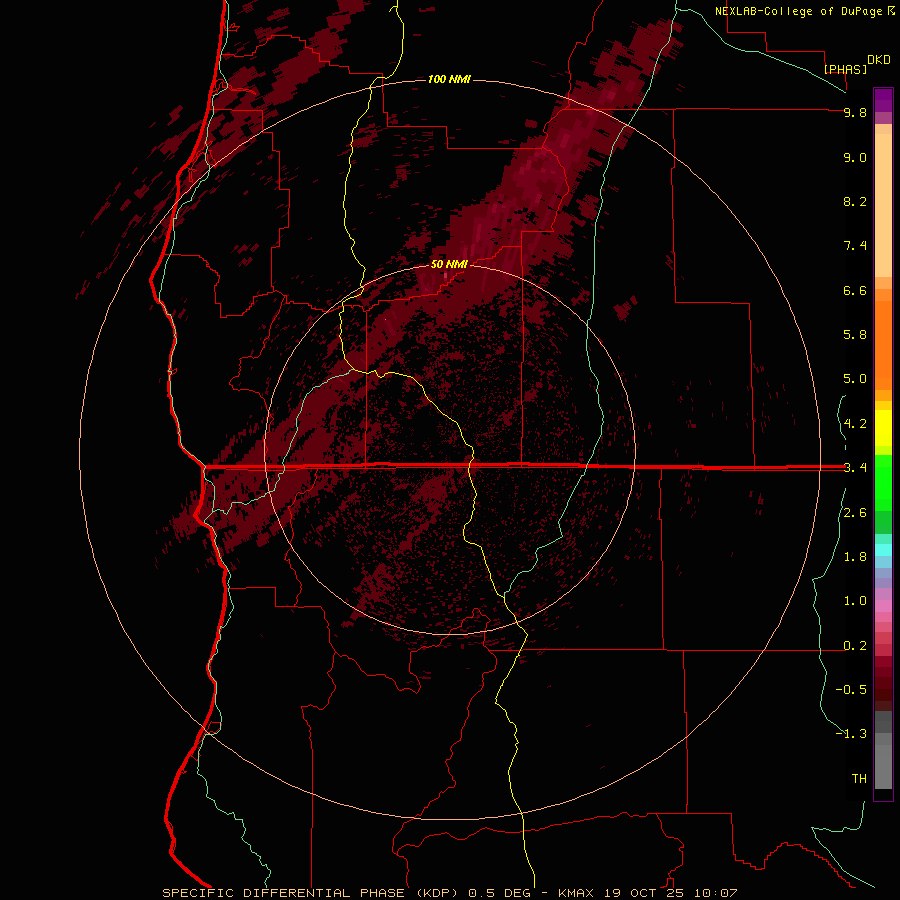Click the '[PHAS]' label near the legend
This screenshot has height=900, width=900.
click(x=845, y=69)
